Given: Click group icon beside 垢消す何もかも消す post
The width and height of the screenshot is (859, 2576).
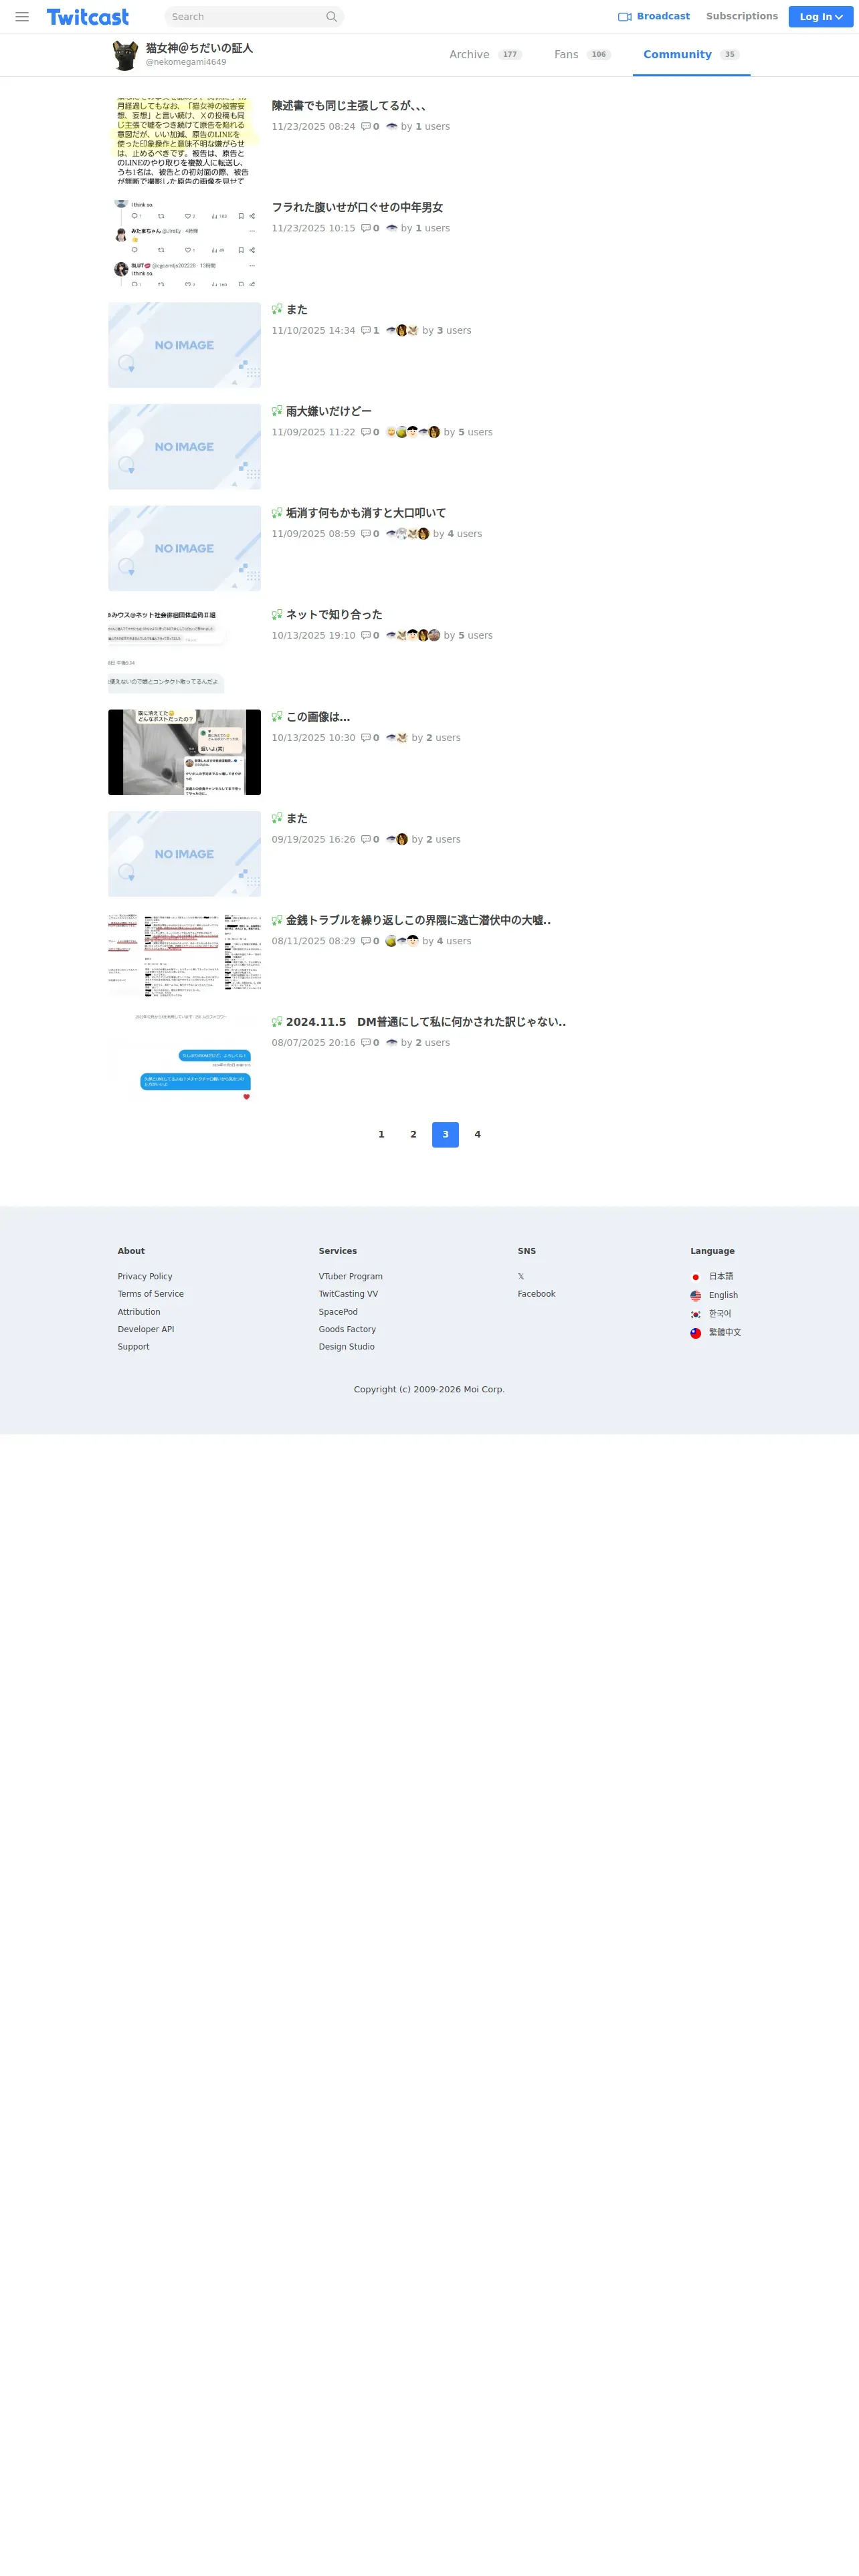Looking at the screenshot, I should coord(277,513).
